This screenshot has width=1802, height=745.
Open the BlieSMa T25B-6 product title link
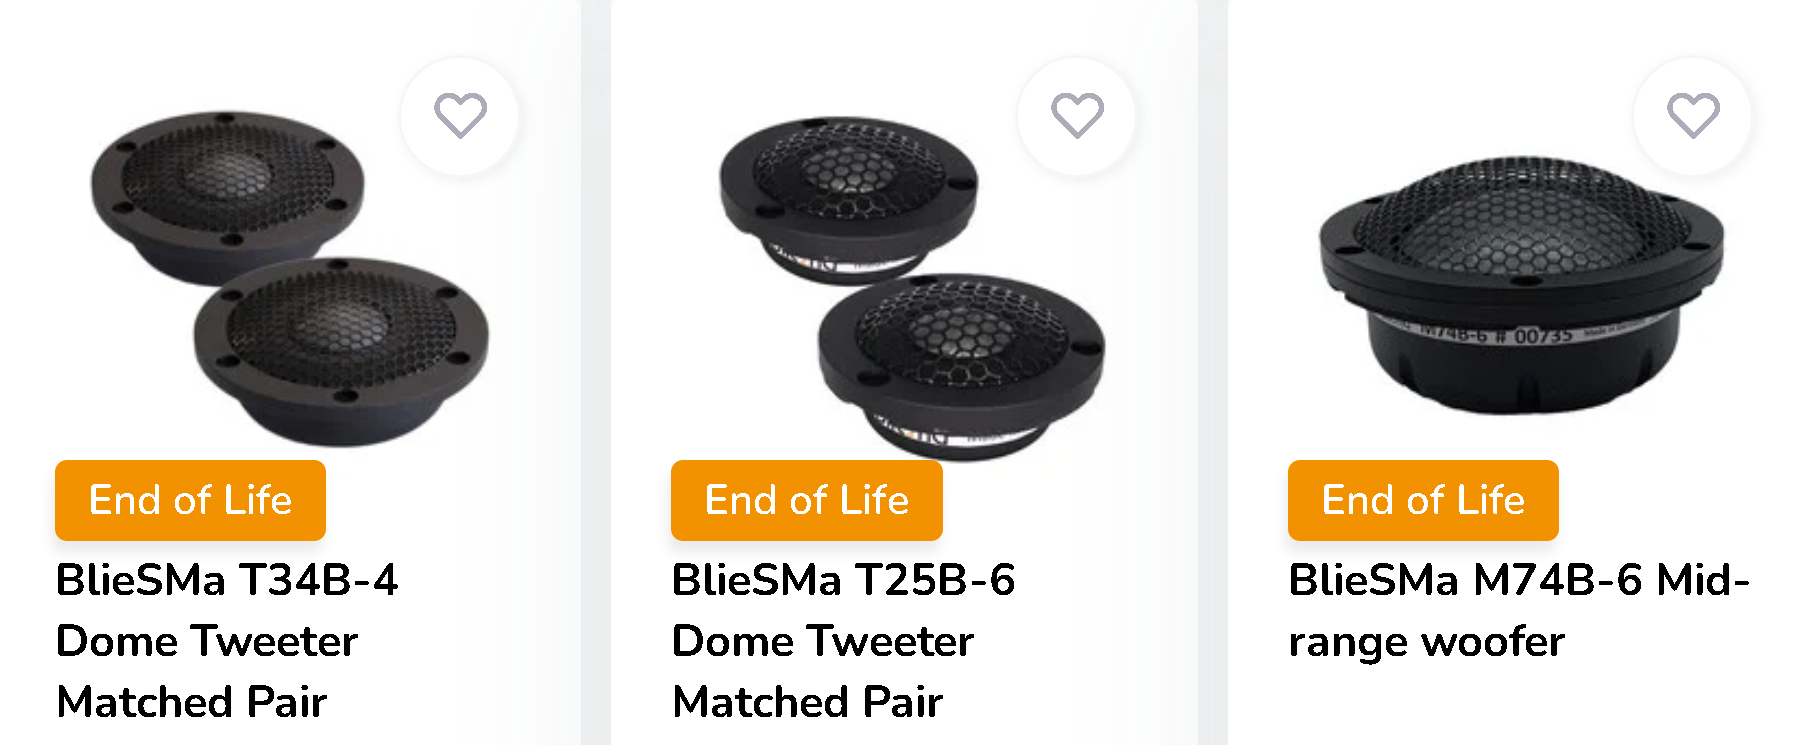[x=843, y=580]
